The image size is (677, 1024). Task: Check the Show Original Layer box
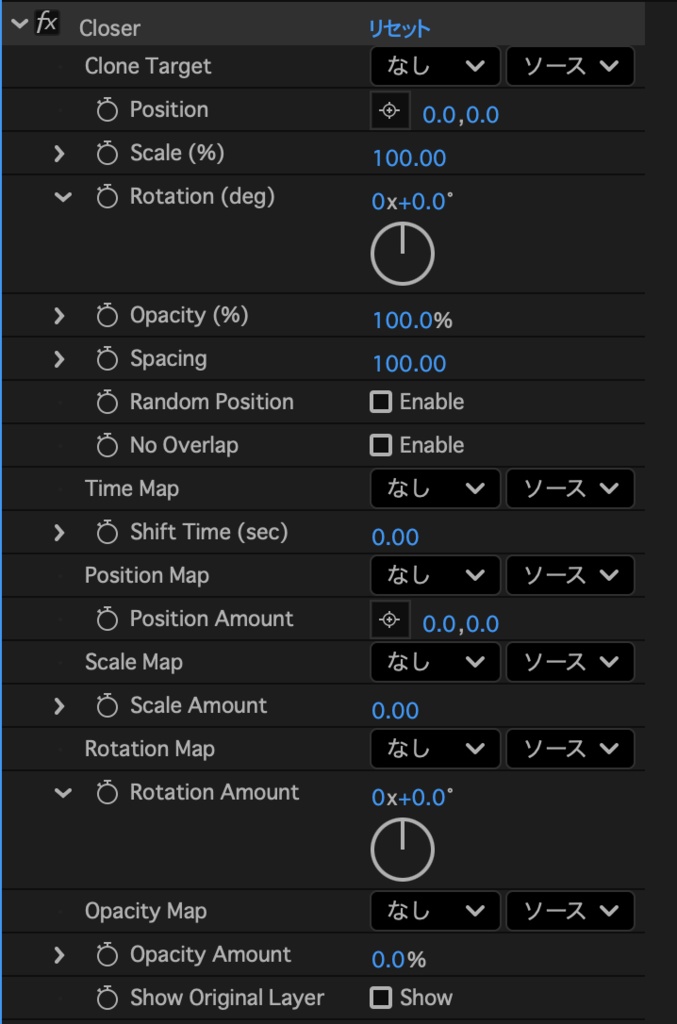[x=381, y=998]
